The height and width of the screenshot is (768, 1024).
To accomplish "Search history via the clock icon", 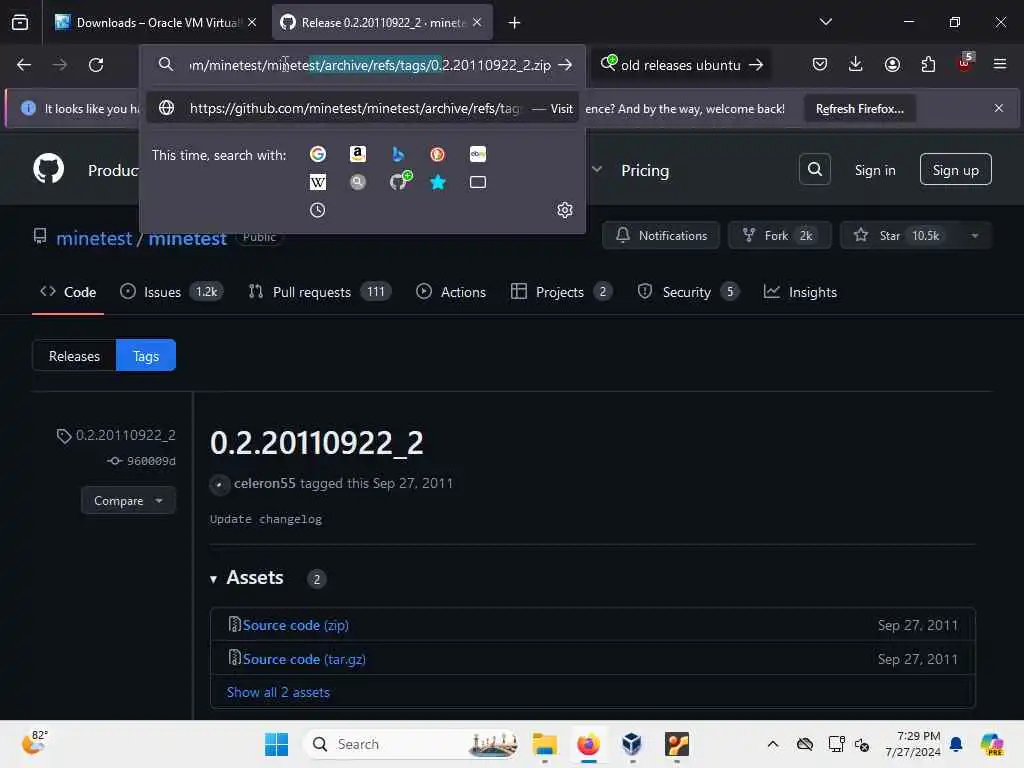I will click(x=317, y=210).
